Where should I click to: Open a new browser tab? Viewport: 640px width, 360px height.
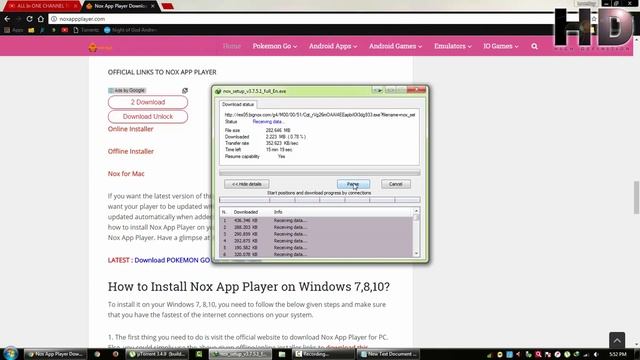(167, 6)
